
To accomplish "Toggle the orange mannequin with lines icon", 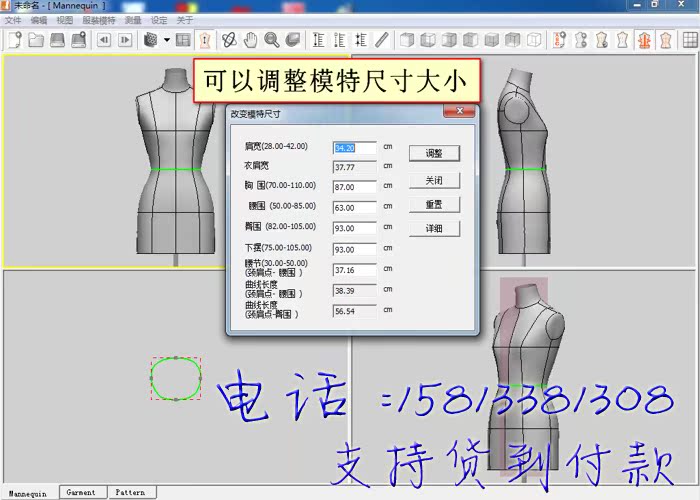I will [644, 40].
